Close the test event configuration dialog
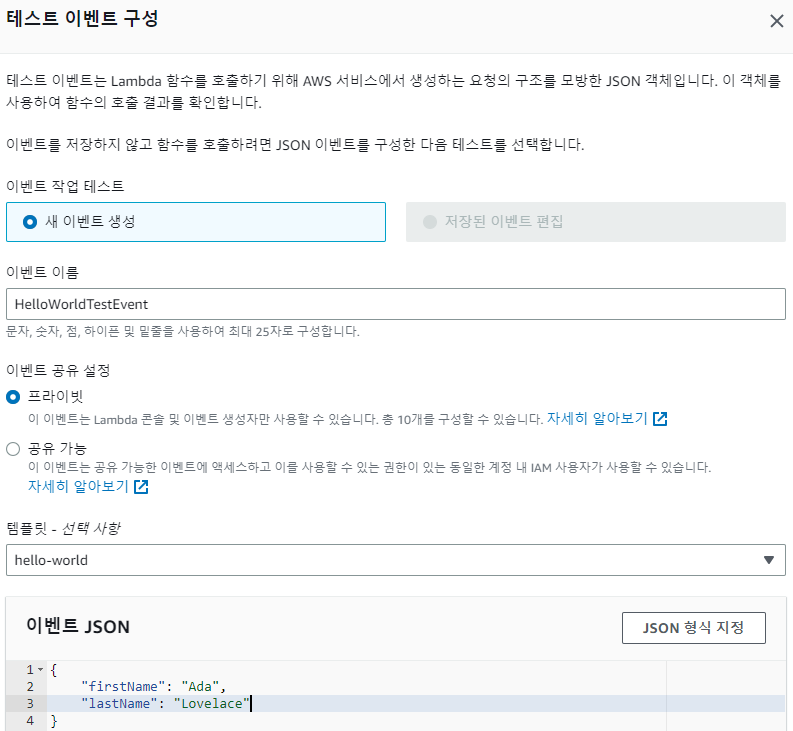This screenshot has height=731, width=793. [776, 21]
